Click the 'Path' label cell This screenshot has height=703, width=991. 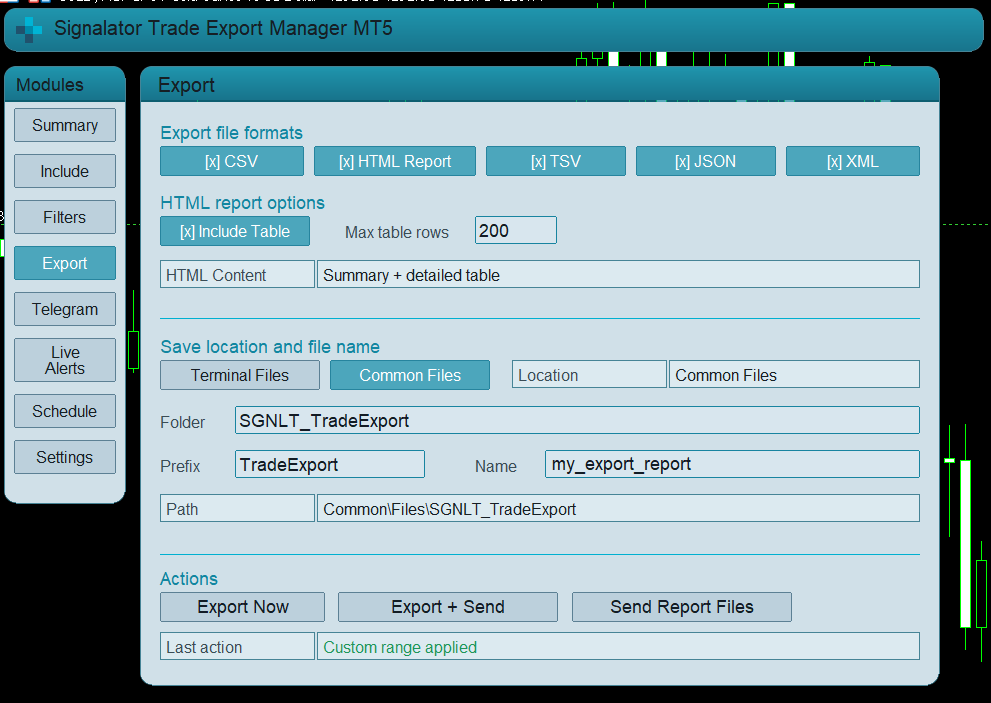tap(238, 508)
